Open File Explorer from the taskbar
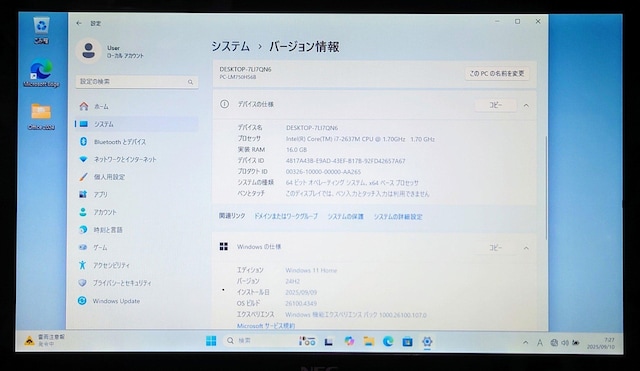Viewport: 640px width, 371px height. [x=369, y=341]
